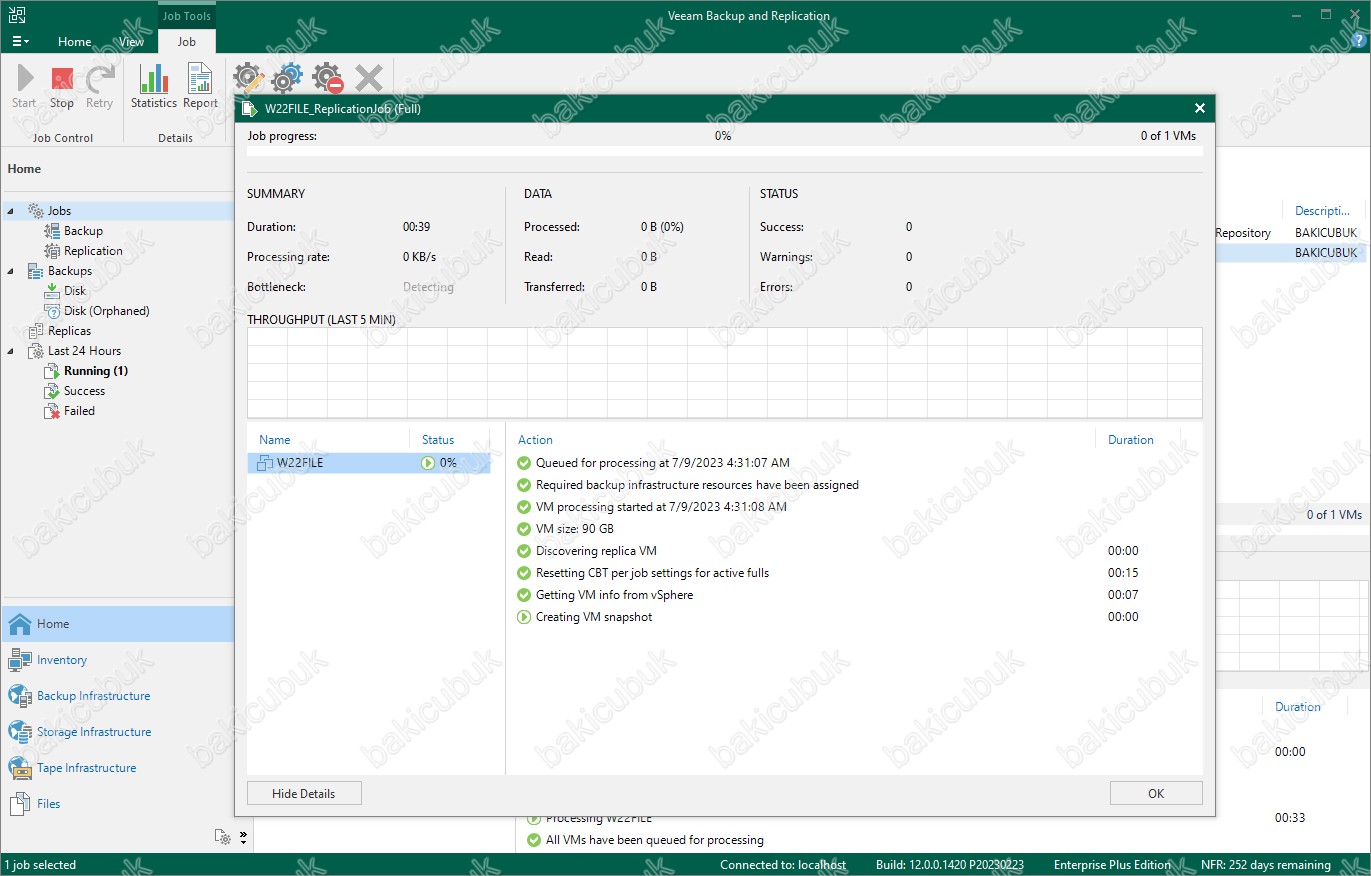Collapse the Backups tree node
This screenshot has height=876, width=1371.
point(10,271)
